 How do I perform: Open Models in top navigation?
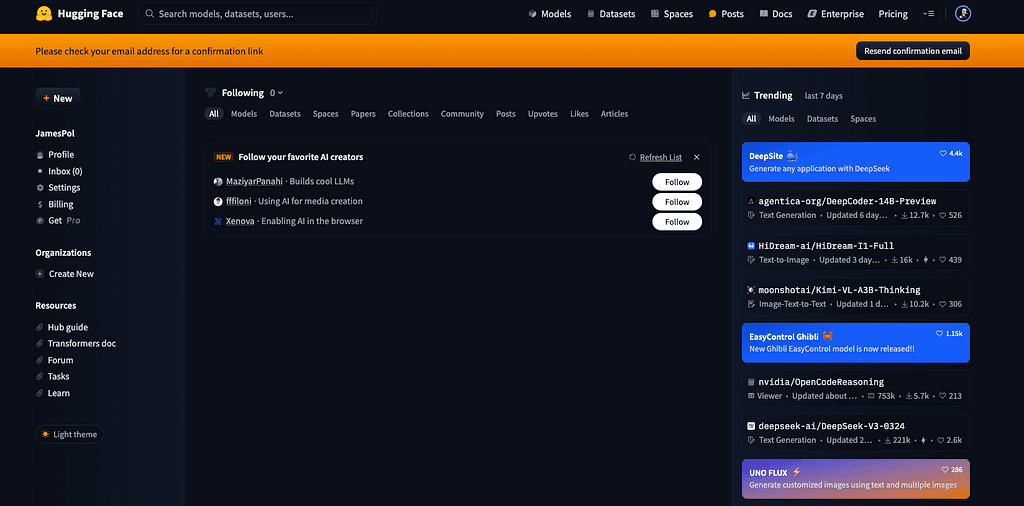click(550, 14)
